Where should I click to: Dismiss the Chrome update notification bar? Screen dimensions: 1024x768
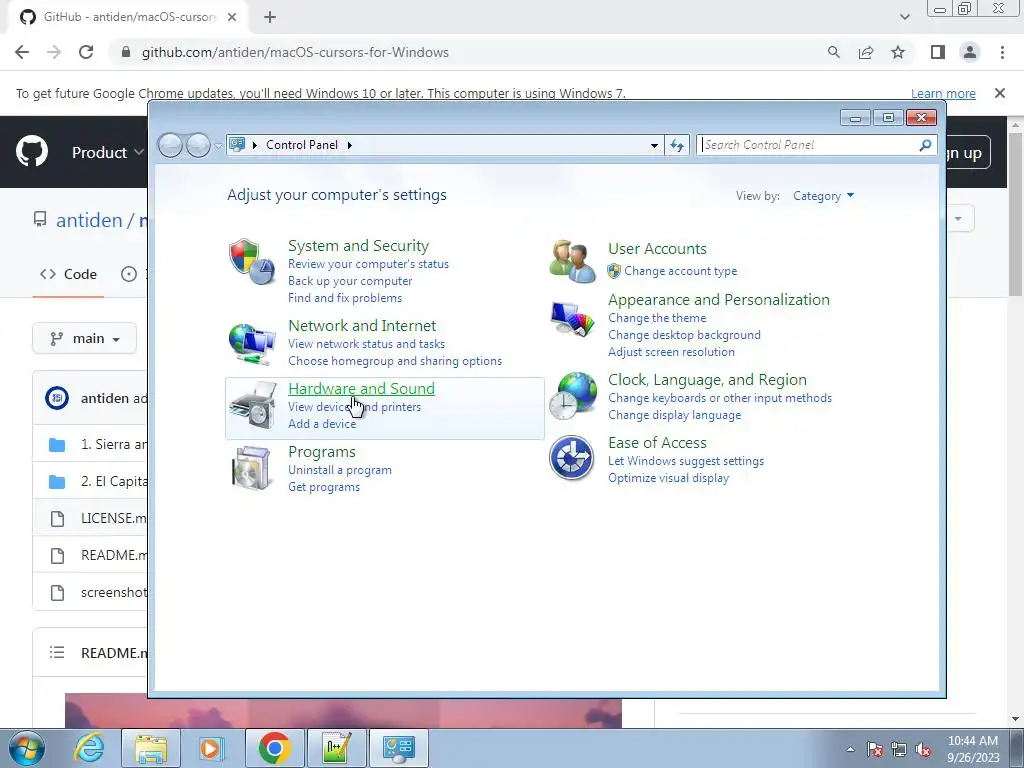point(1000,93)
